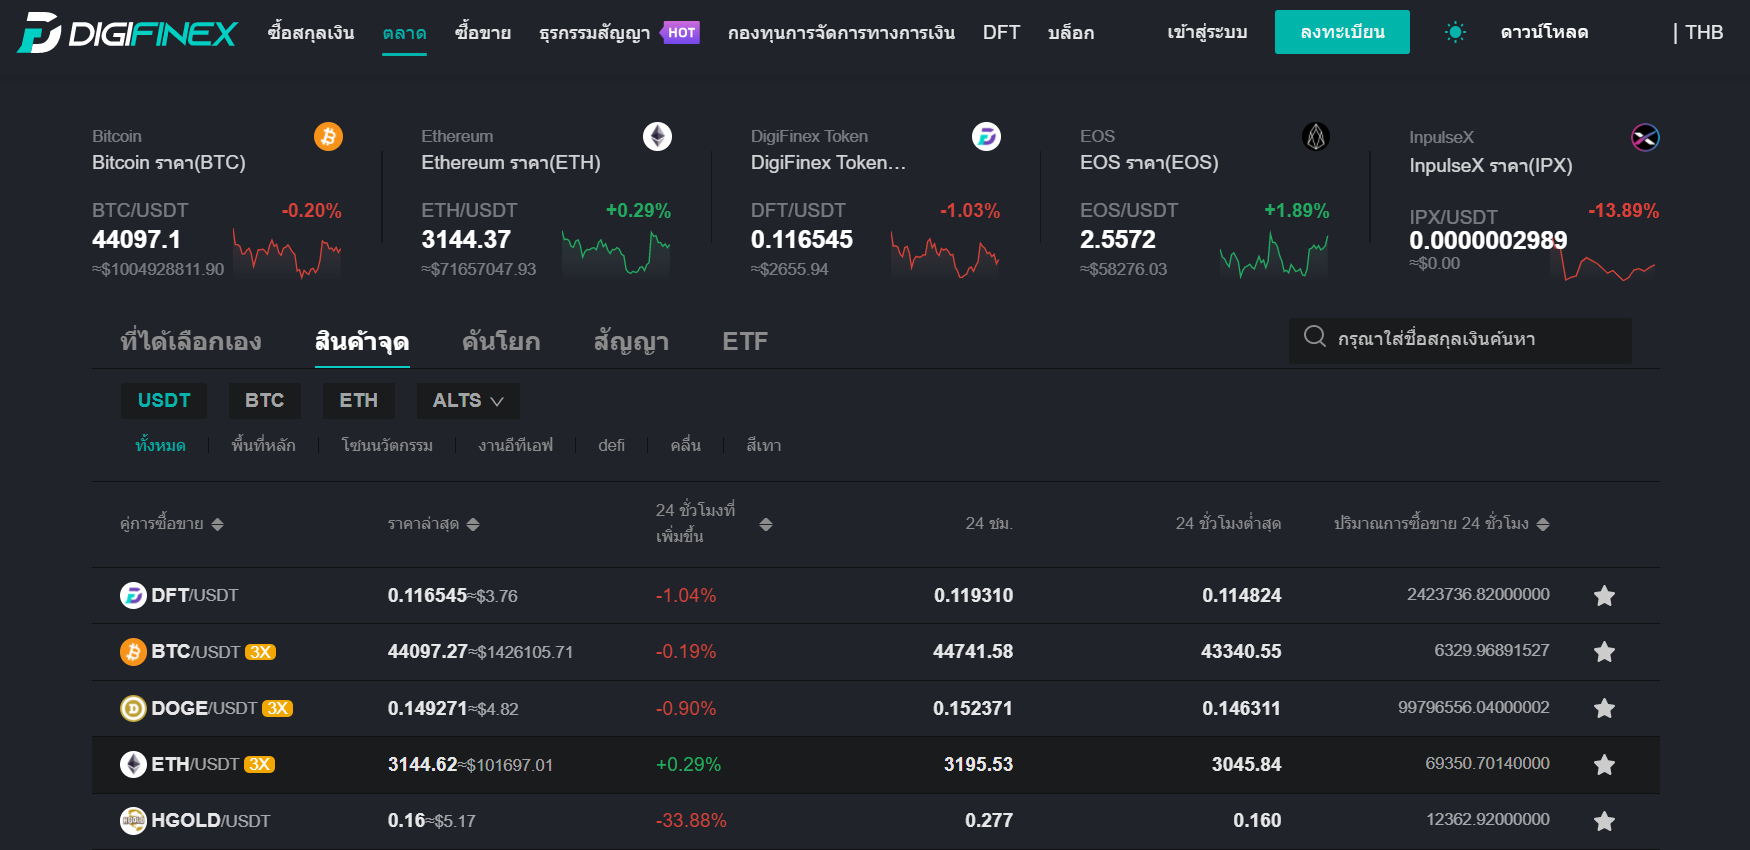Click the HGOLD coin icon in HGOLD/USDT row
Viewport: 1750px width, 850px height.
coord(133,821)
